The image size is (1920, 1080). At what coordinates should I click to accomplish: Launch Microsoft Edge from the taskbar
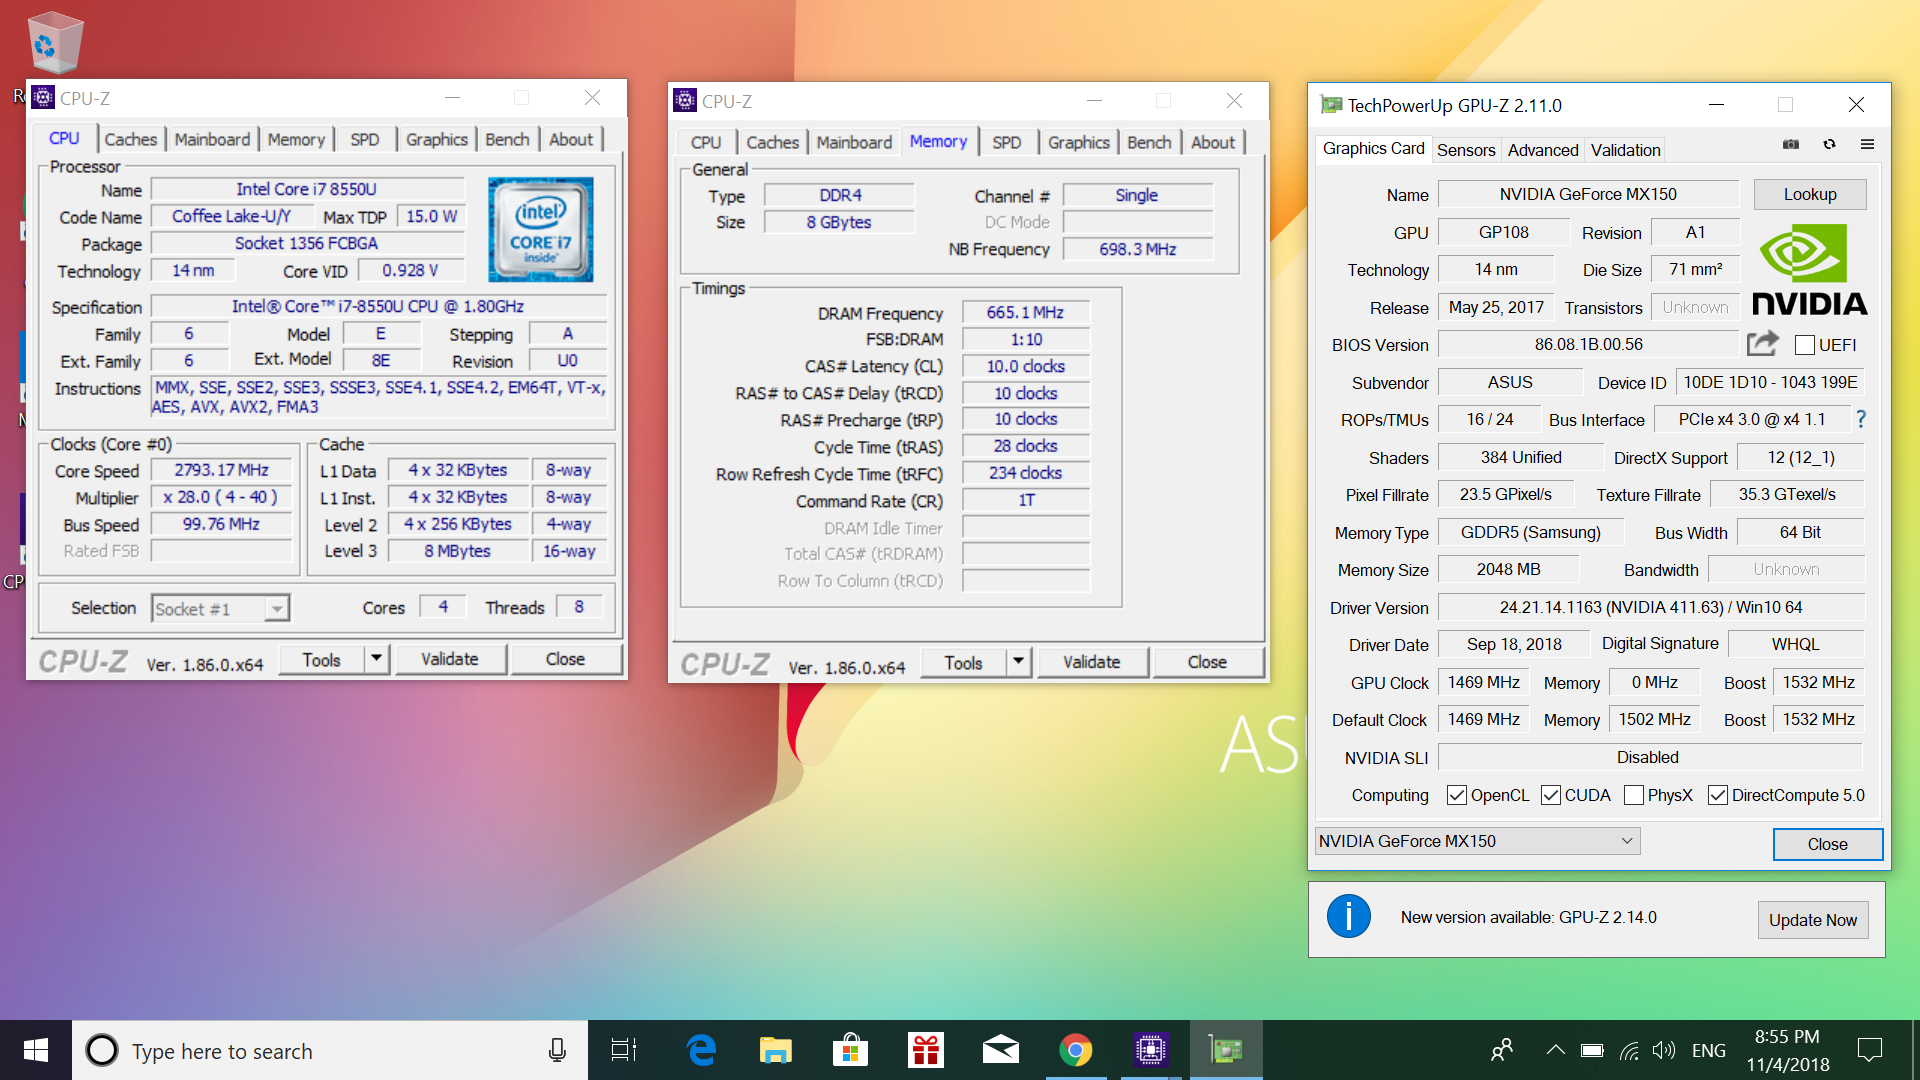click(x=701, y=1050)
